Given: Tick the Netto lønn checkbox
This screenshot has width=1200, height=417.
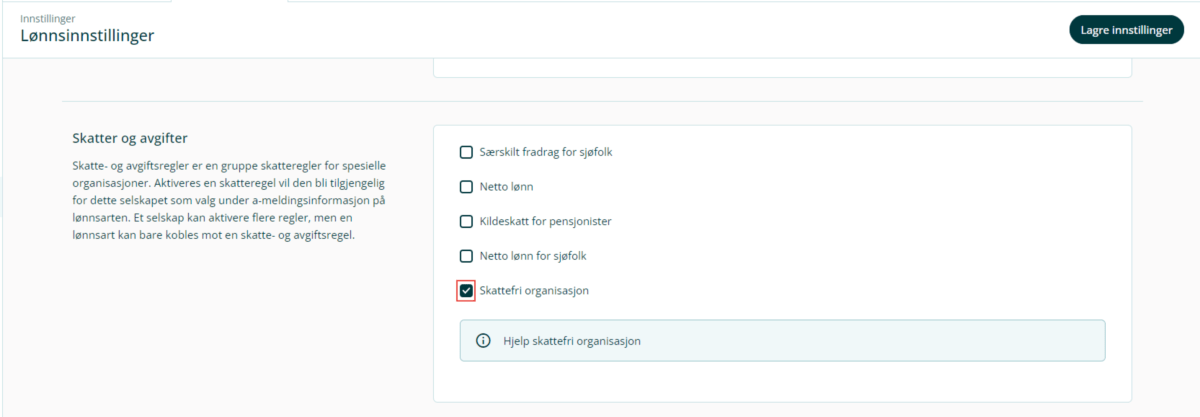Looking at the screenshot, I should click(466, 187).
